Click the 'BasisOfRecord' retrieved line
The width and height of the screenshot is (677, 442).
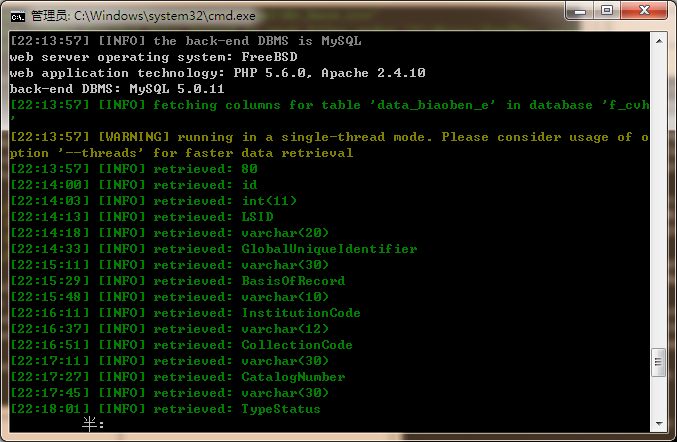pos(177,281)
